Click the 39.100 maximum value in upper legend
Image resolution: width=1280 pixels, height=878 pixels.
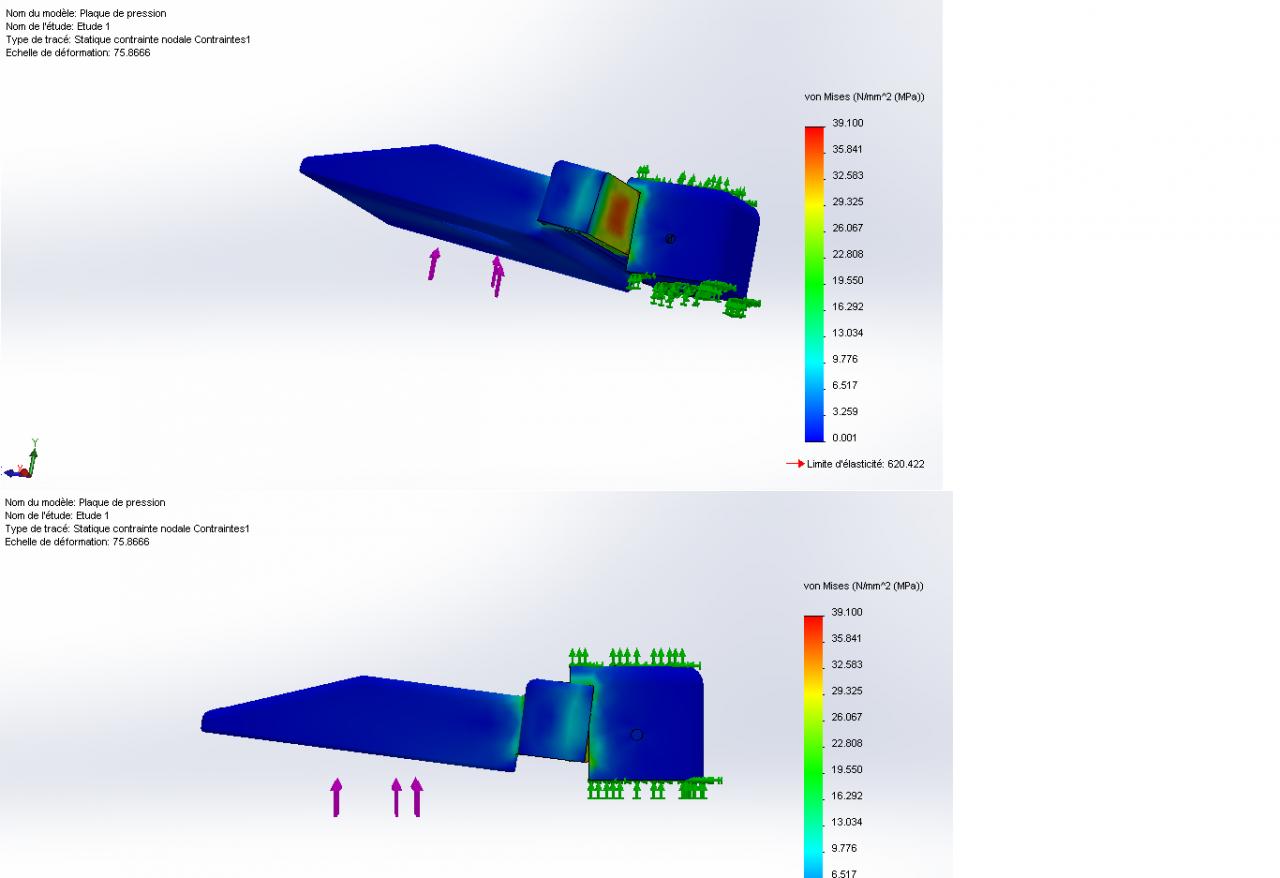pos(847,123)
